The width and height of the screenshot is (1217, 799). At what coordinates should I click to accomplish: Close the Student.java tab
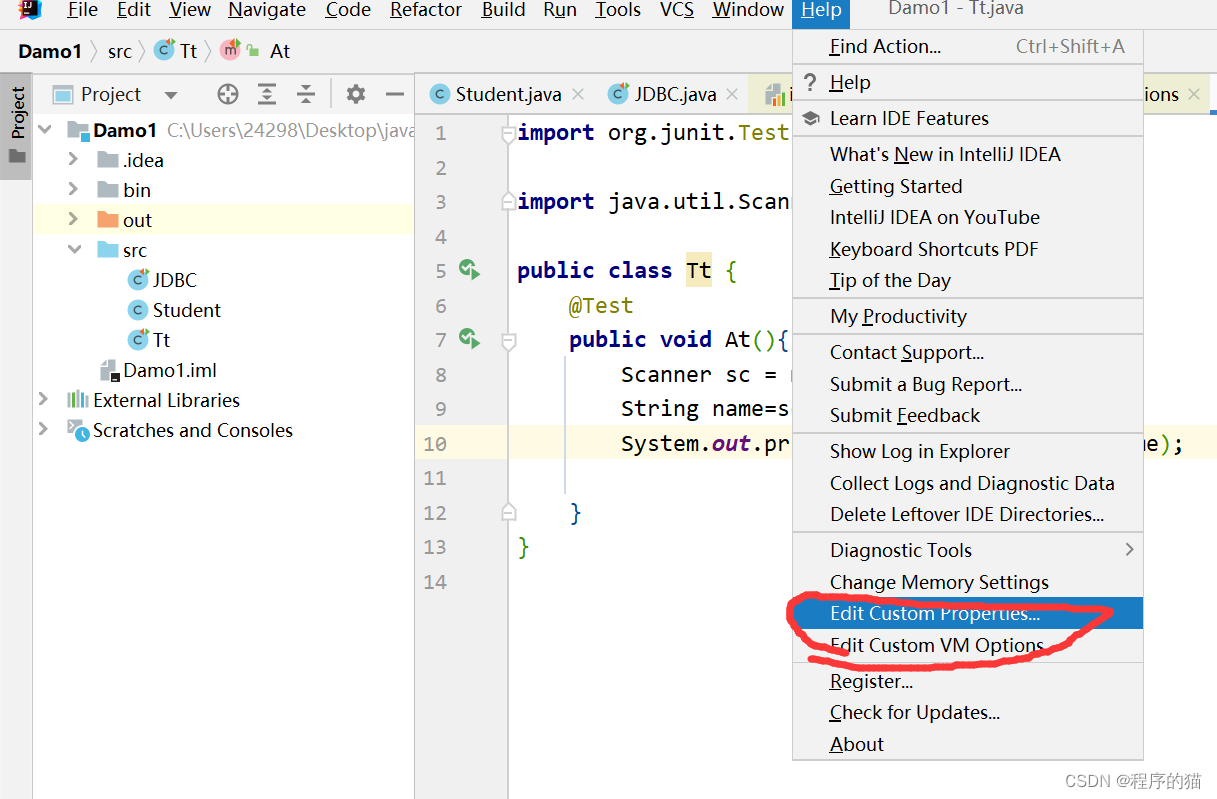pos(578,94)
